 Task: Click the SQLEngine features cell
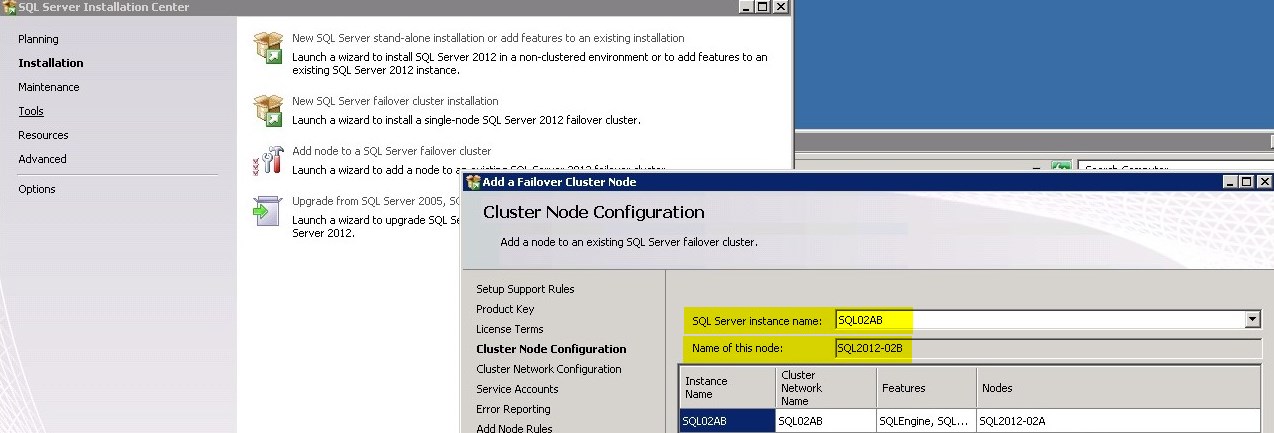[x=926, y=421]
